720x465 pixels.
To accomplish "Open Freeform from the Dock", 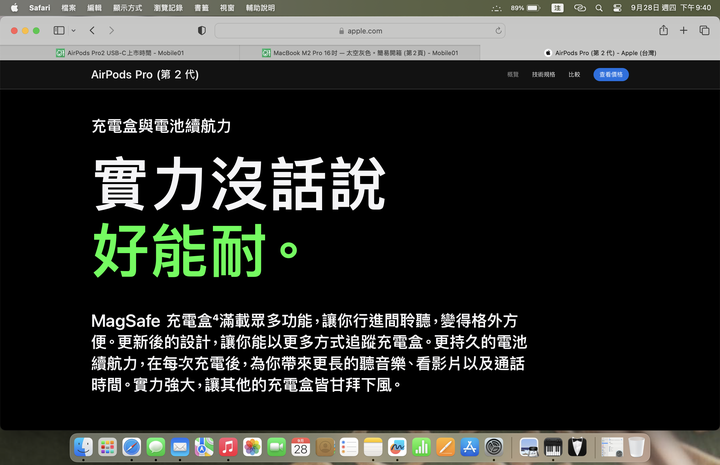I will coord(397,447).
